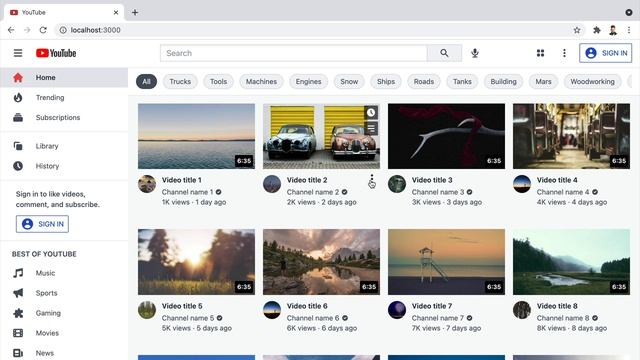Image resolution: width=640 pixels, height=360 pixels.
Task: Click the search magnifier button
Action: tap(444, 53)
